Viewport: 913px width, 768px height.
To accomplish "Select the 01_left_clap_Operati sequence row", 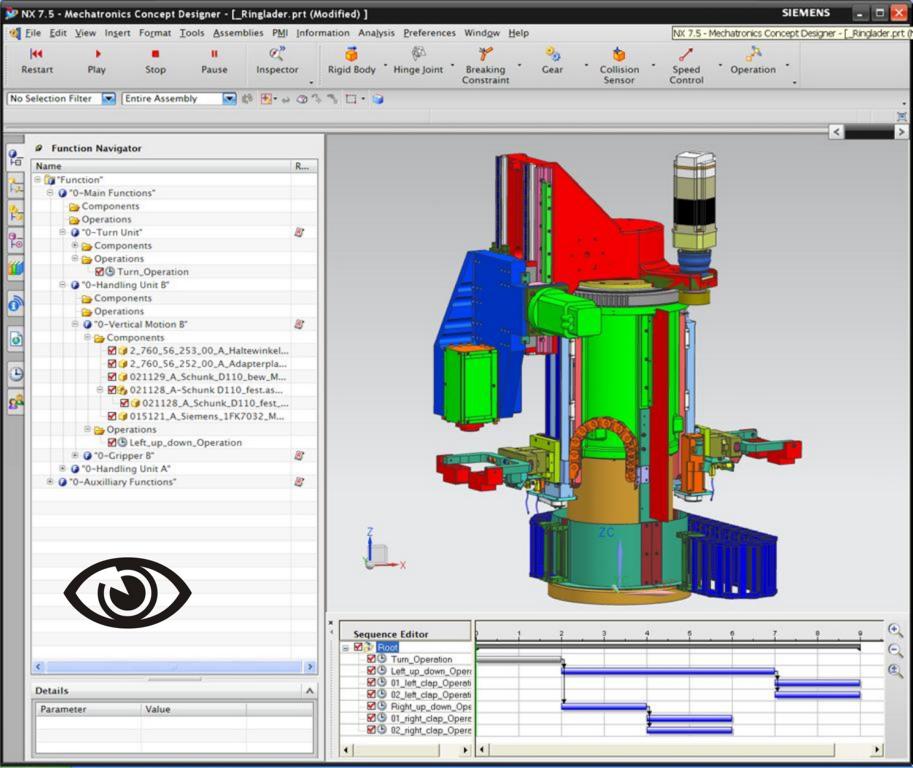I will tap(431, 682).
